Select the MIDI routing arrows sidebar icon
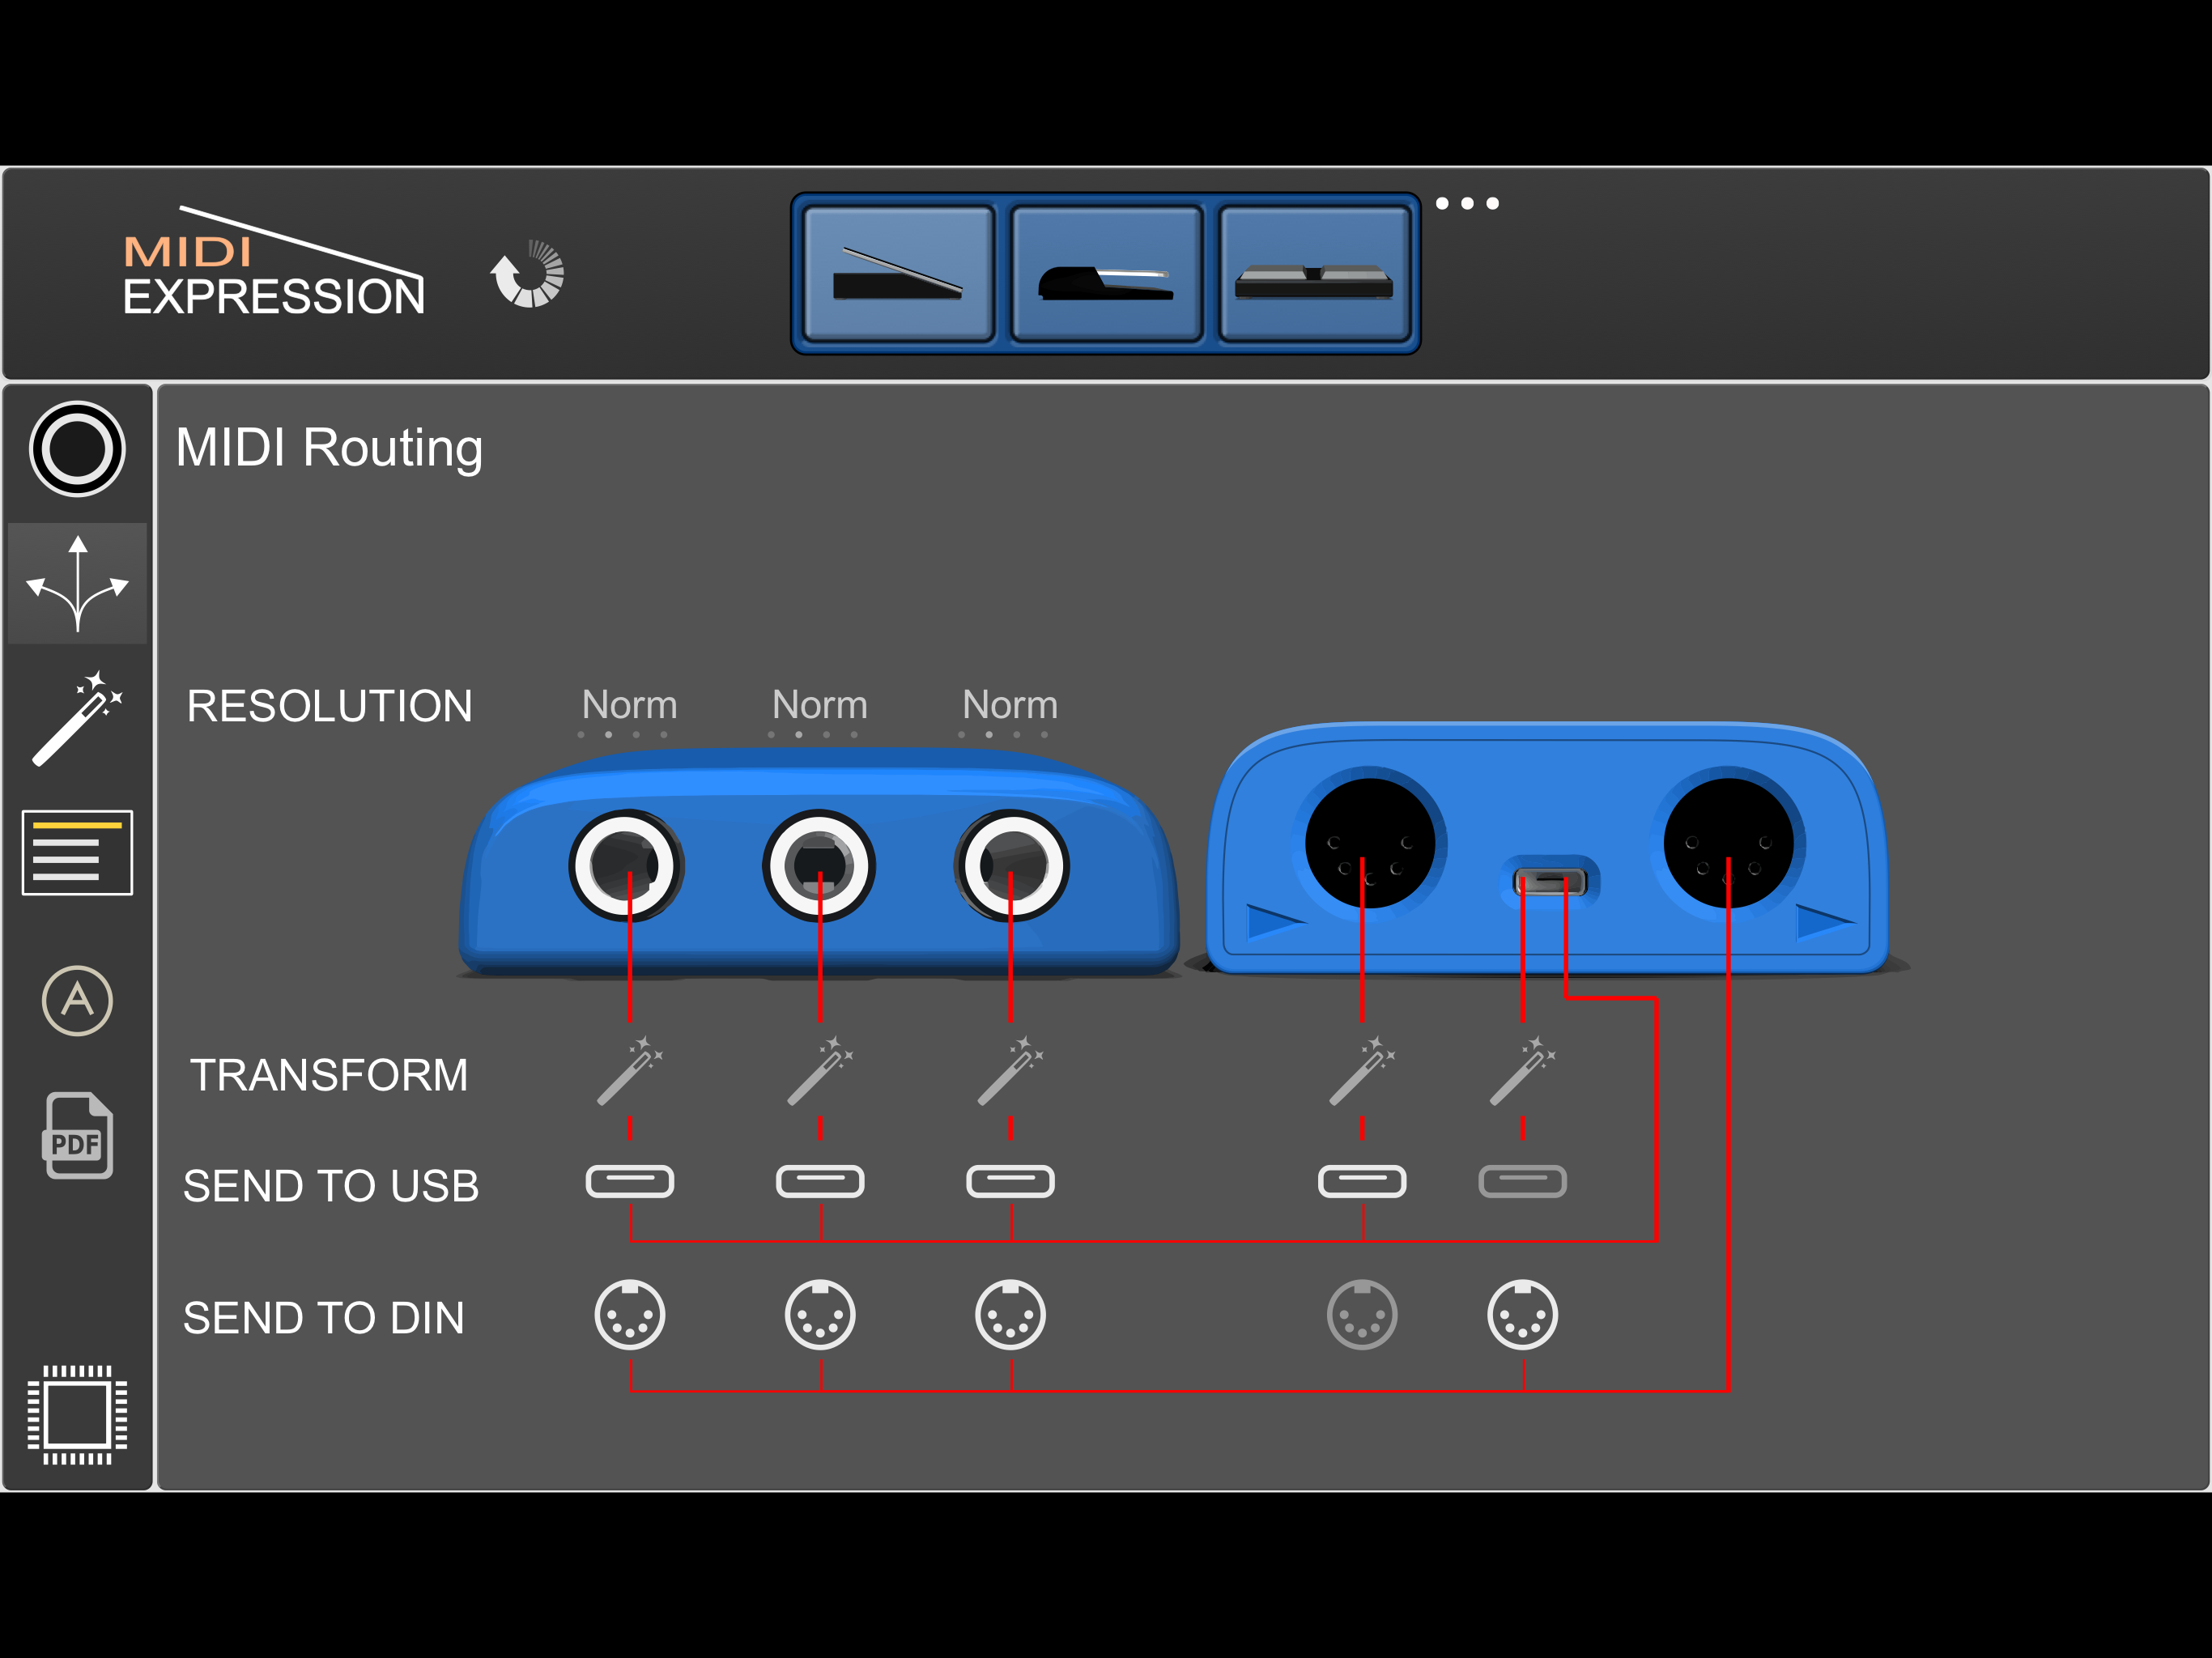 pos(77,583)
